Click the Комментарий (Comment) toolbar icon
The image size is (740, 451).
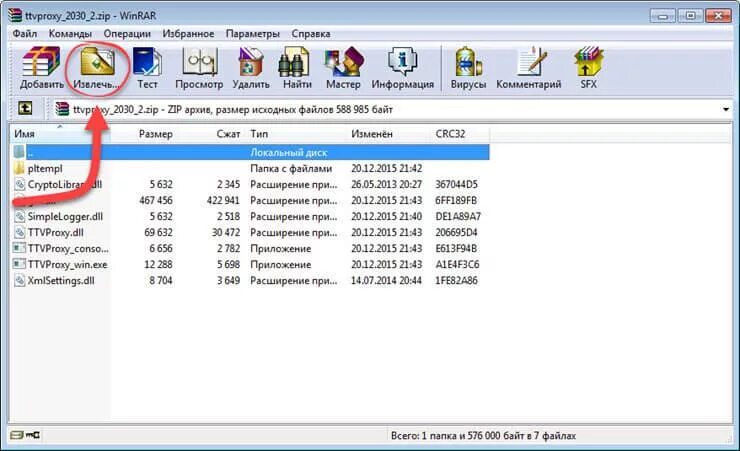pyautogui.click(x=532, y=61)
